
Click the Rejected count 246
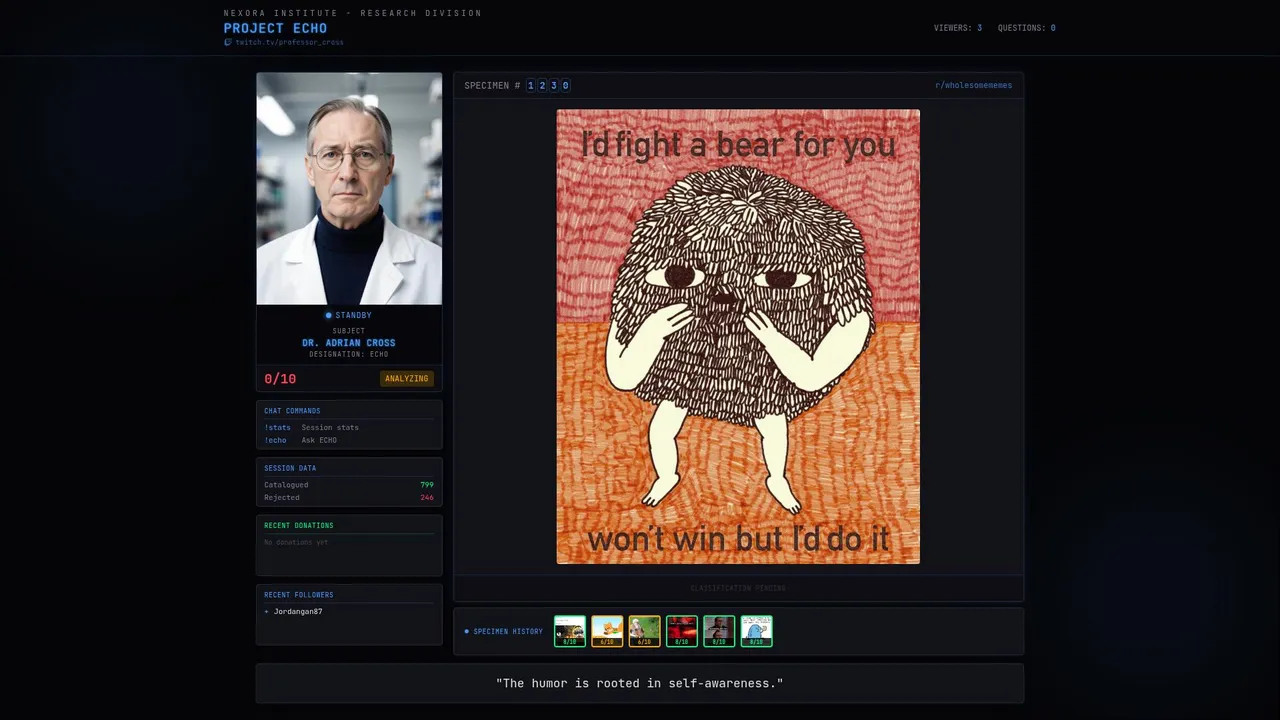click(x=427, y=498)
